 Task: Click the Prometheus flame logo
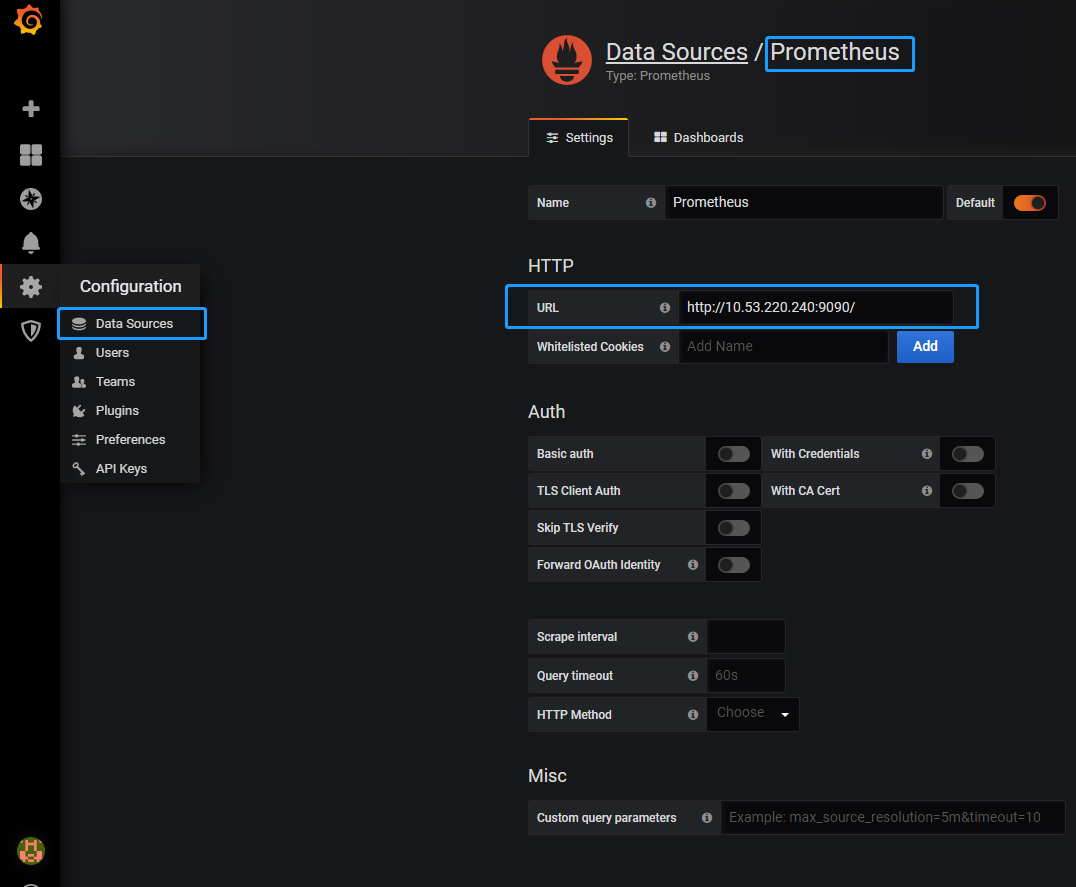tap(567, 60)
